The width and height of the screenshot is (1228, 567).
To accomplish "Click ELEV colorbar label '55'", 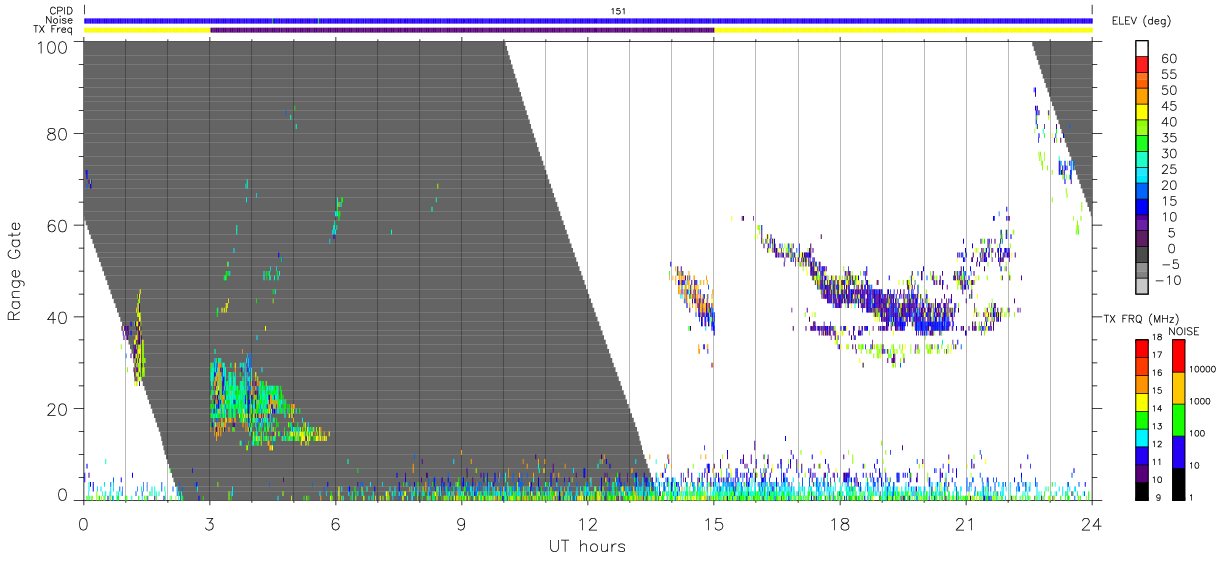I will (x=1167, y=75).
